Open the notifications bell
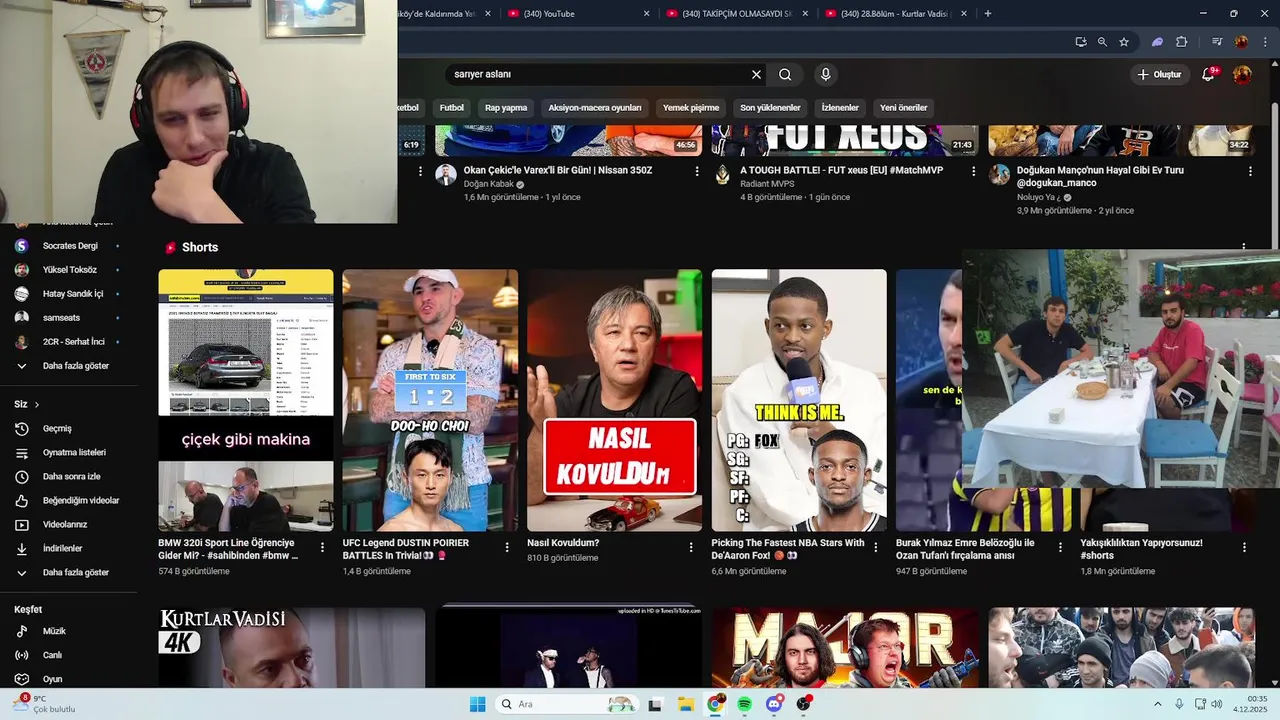Viewport: 1280px width, 720px height. pos(1208,74)
